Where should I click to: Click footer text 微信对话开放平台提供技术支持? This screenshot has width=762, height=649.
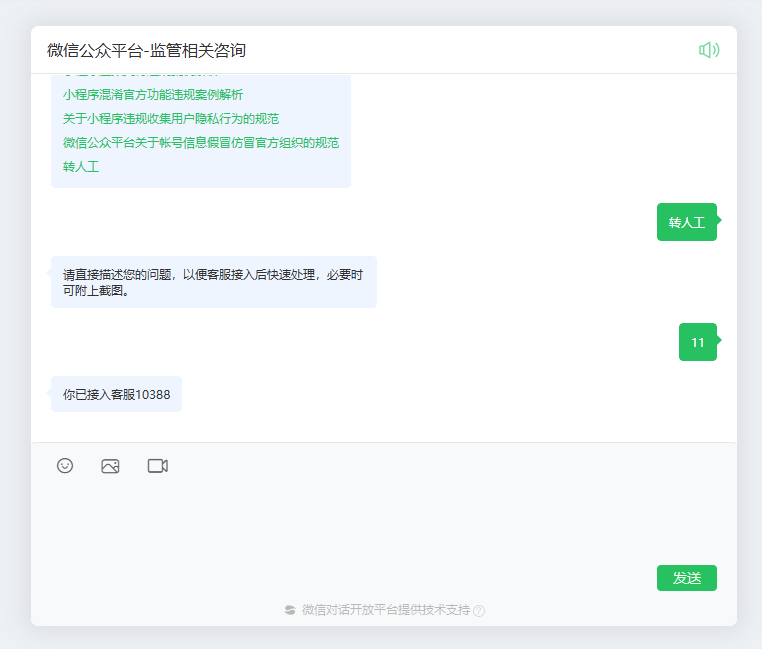[386, 610]
